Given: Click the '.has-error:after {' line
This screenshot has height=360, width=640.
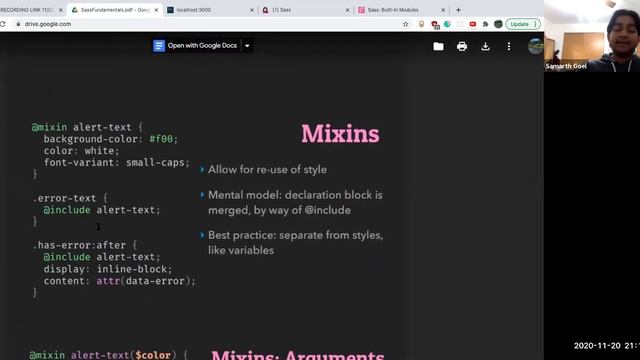Looking at the screenshot, I should coord(84,245).
